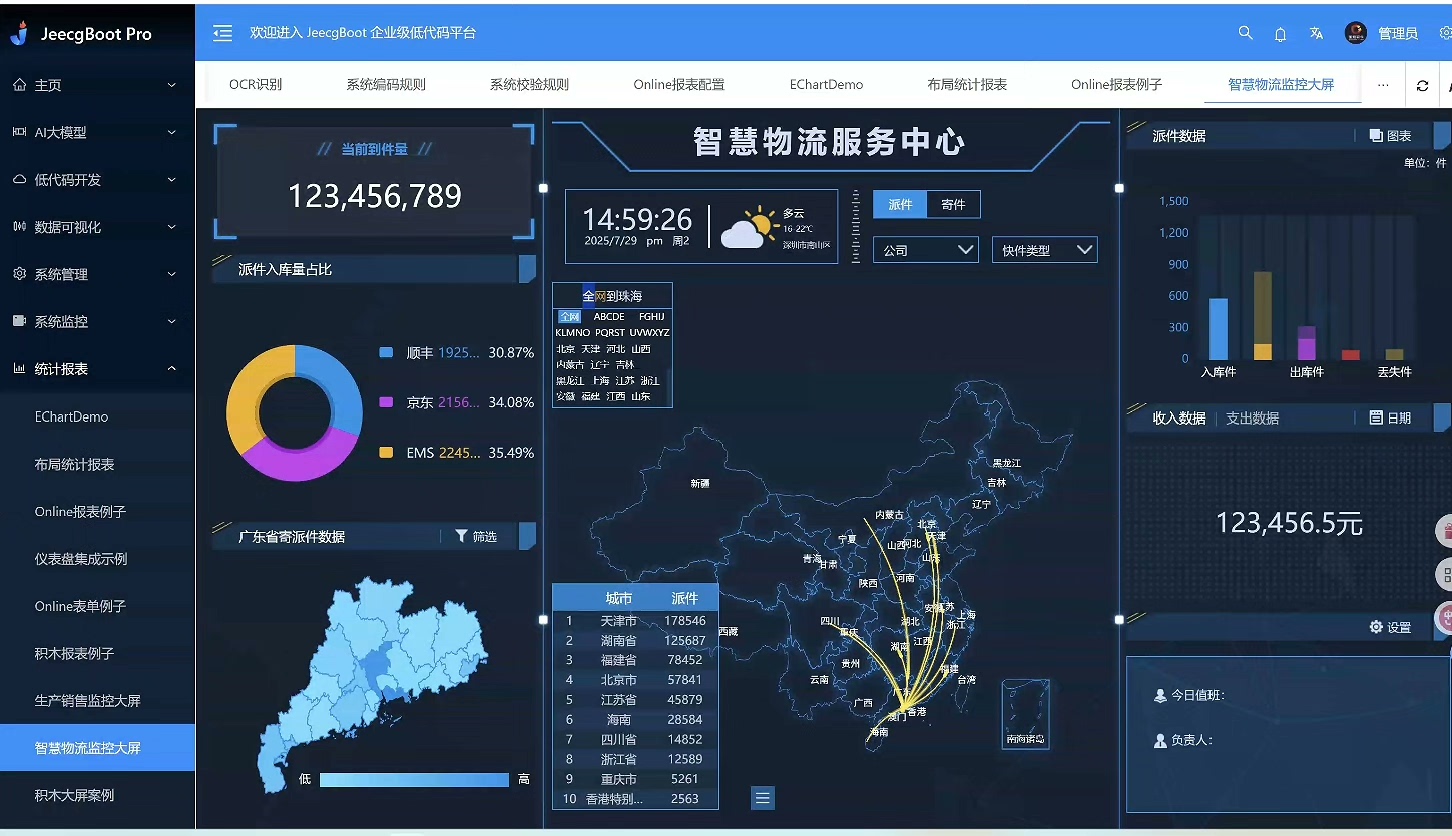Click the 设置 button

point(1390,627)
